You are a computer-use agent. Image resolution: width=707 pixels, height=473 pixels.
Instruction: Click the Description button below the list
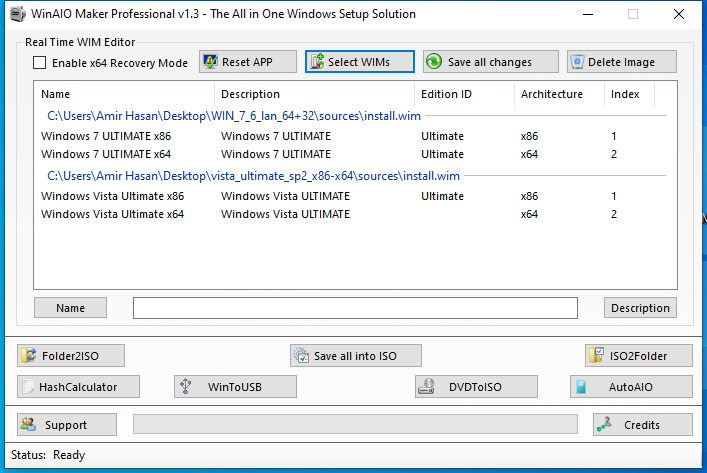(x=640, y=308)
